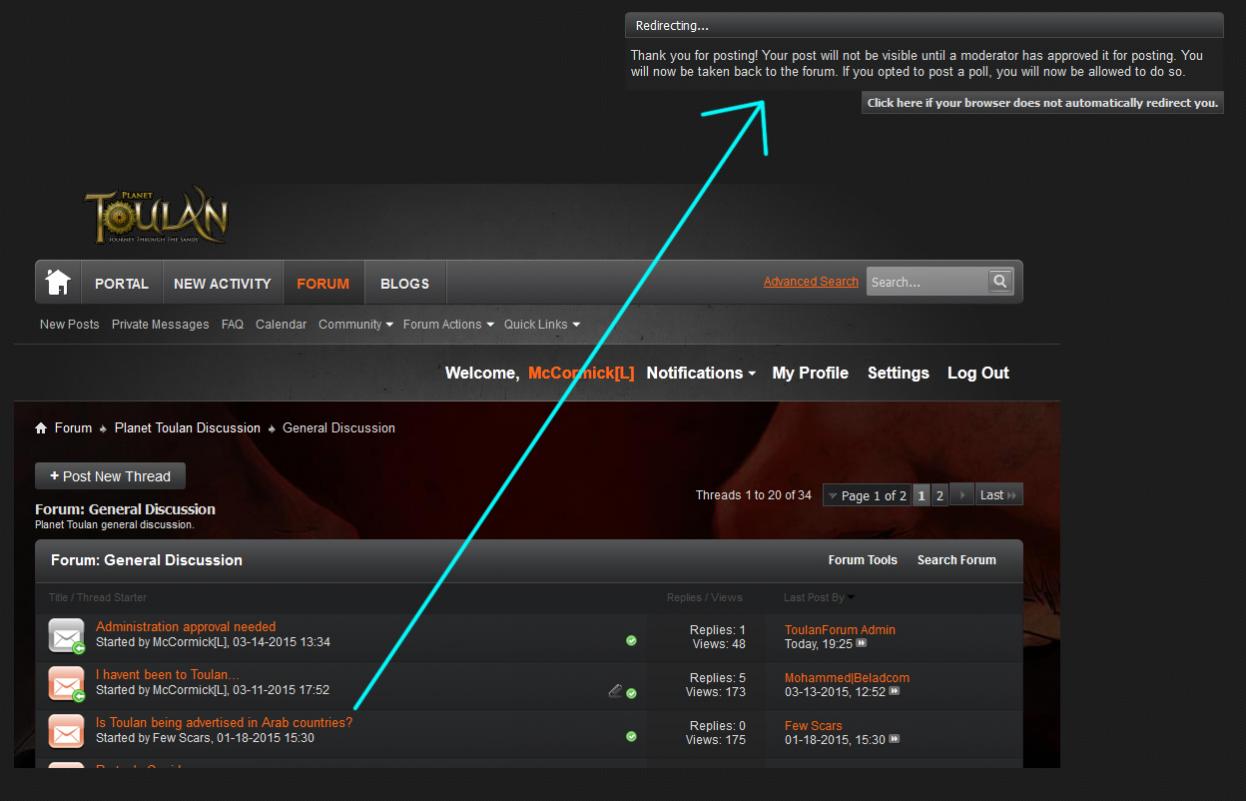Open thread about Toulan advertised in Arab countries
This screenshot has width=1246, height=801.
[x=224, y=723]
